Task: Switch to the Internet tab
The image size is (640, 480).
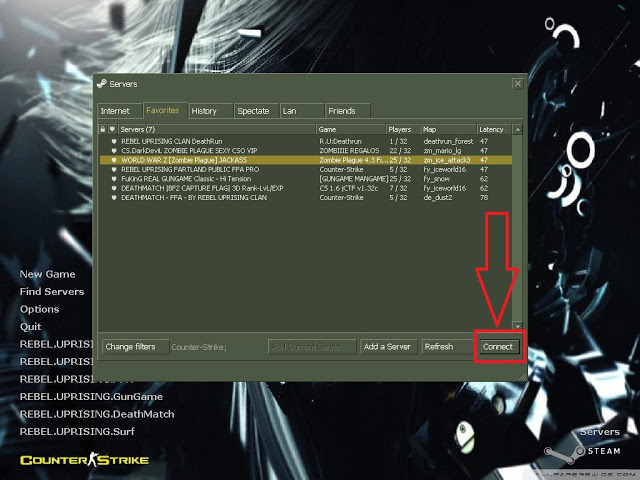Action: [x=120, y=111]
